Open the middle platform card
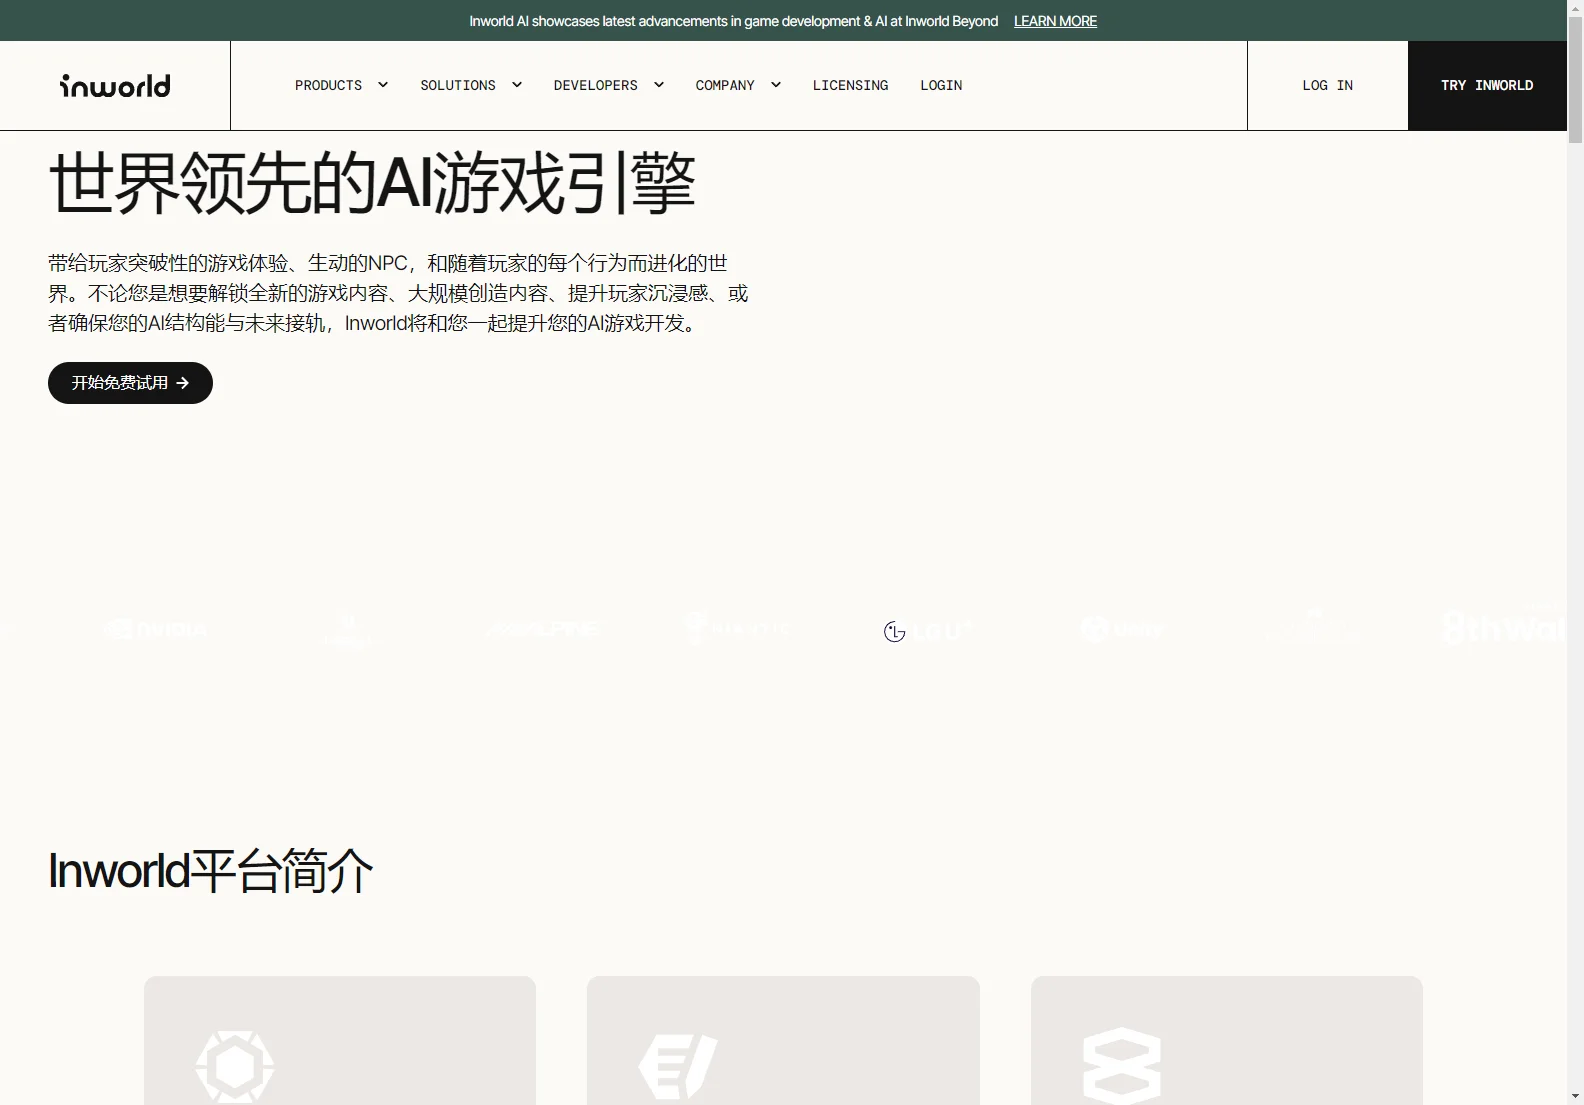 [x=783, y=1040]
